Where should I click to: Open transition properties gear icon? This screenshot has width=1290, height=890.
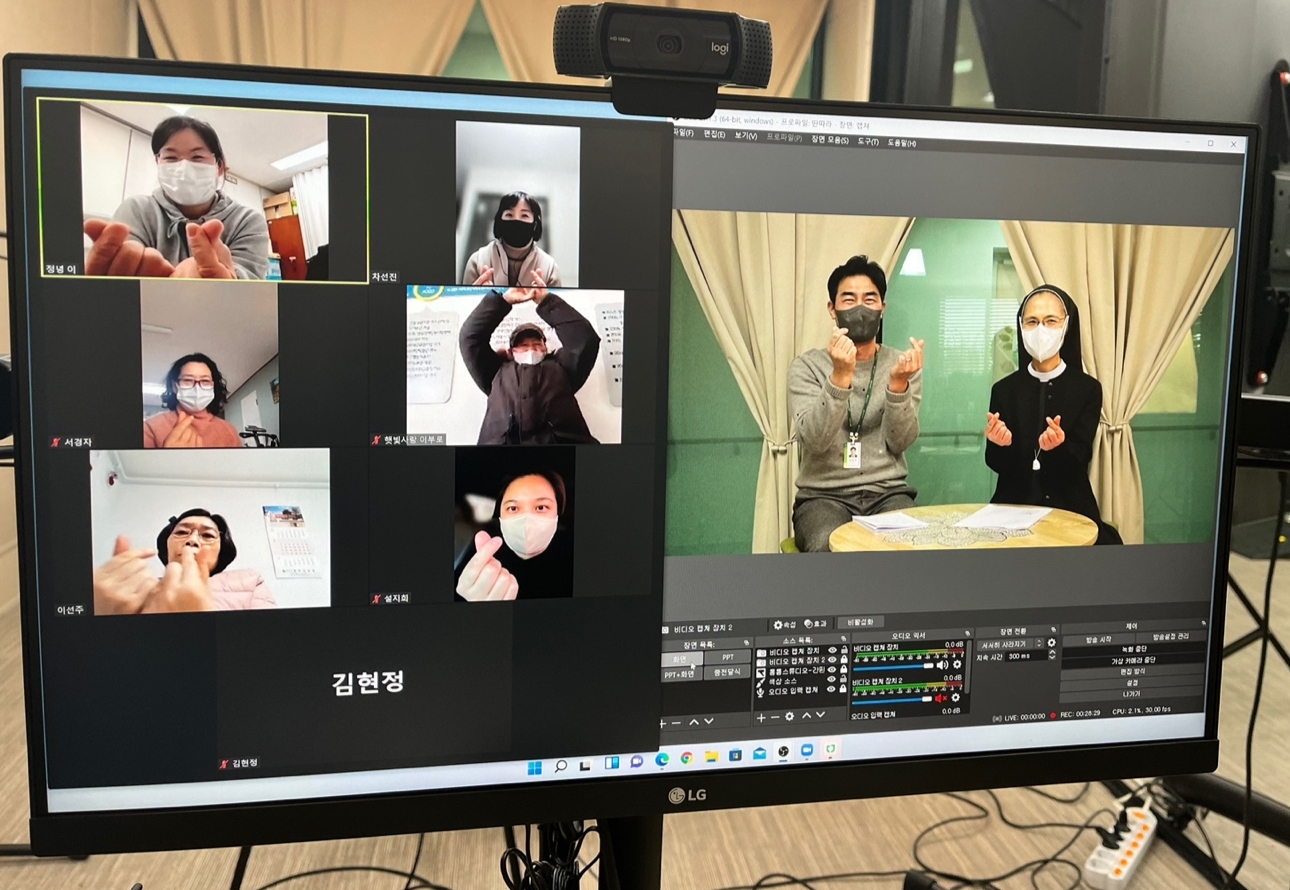click(x=1051, y=643)
